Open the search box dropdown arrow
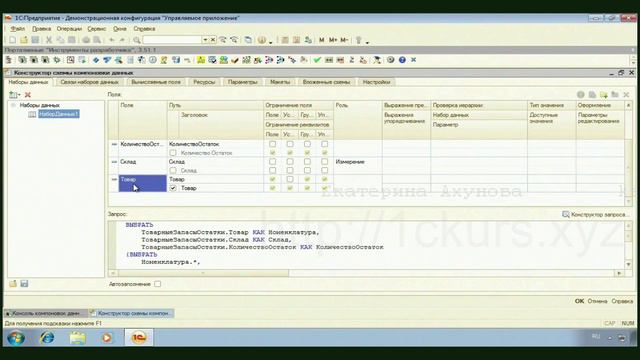The height and width of the screenshot is (360, 640). [205, 40]
